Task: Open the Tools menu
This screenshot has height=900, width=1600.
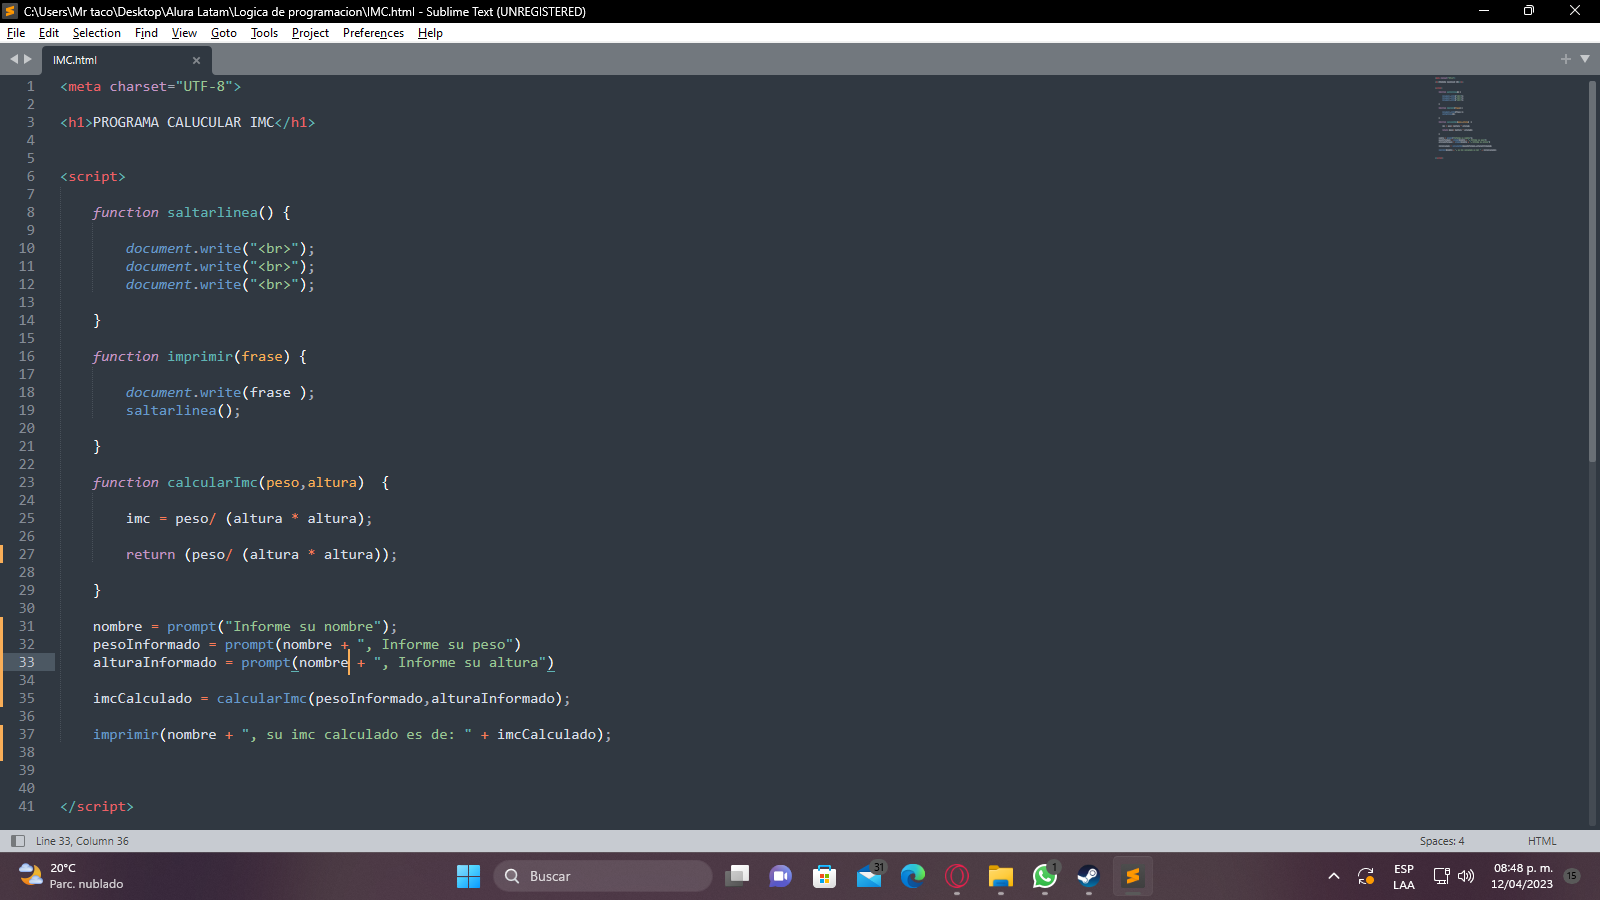Action: tap(264, 33)
